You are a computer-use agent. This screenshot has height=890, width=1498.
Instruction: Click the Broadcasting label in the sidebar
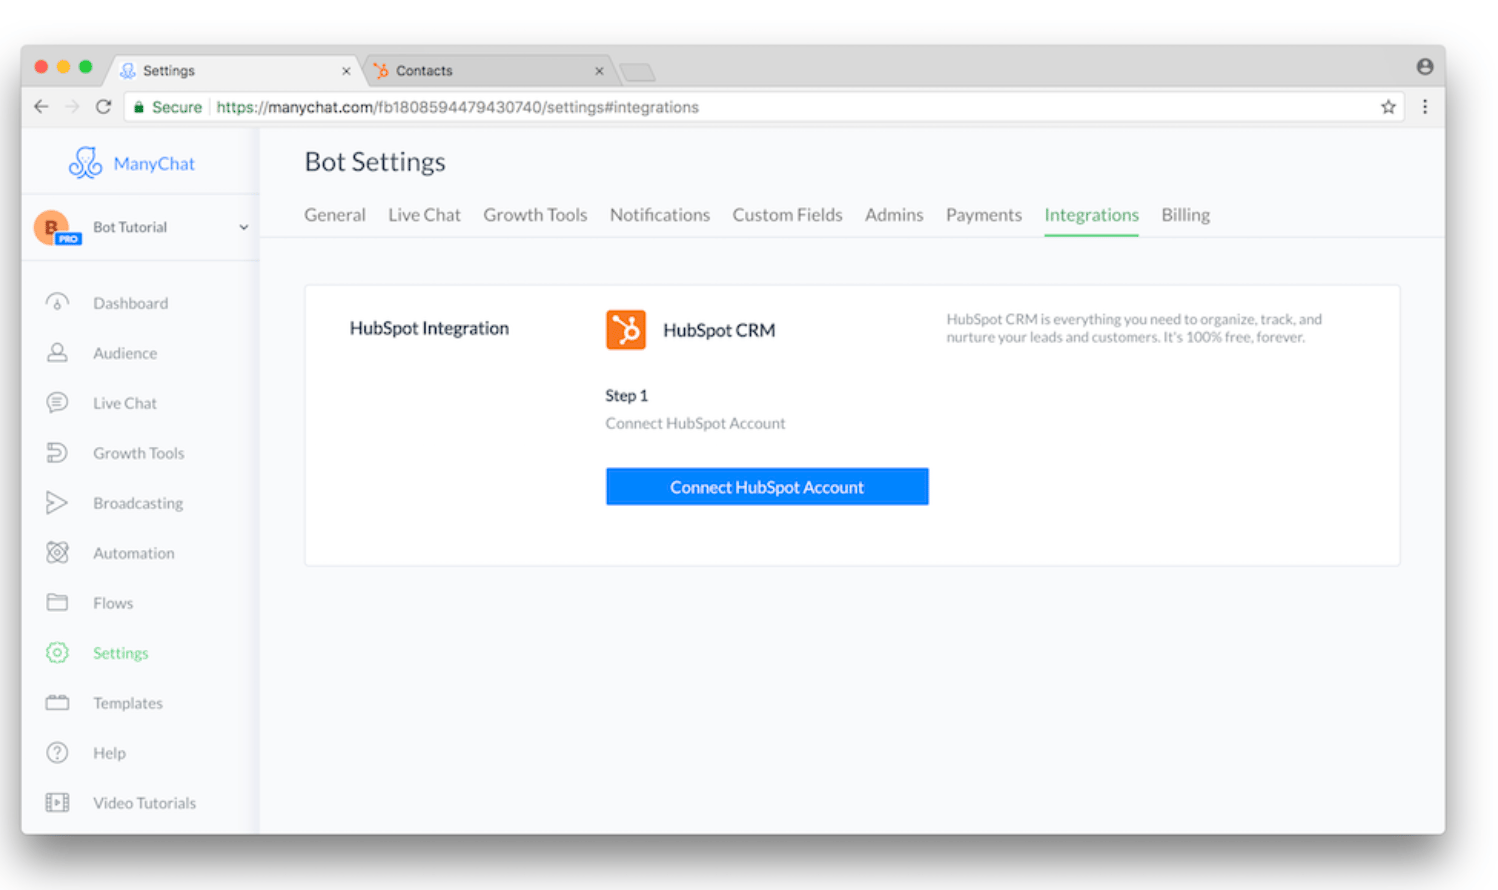tap(138, 503)
